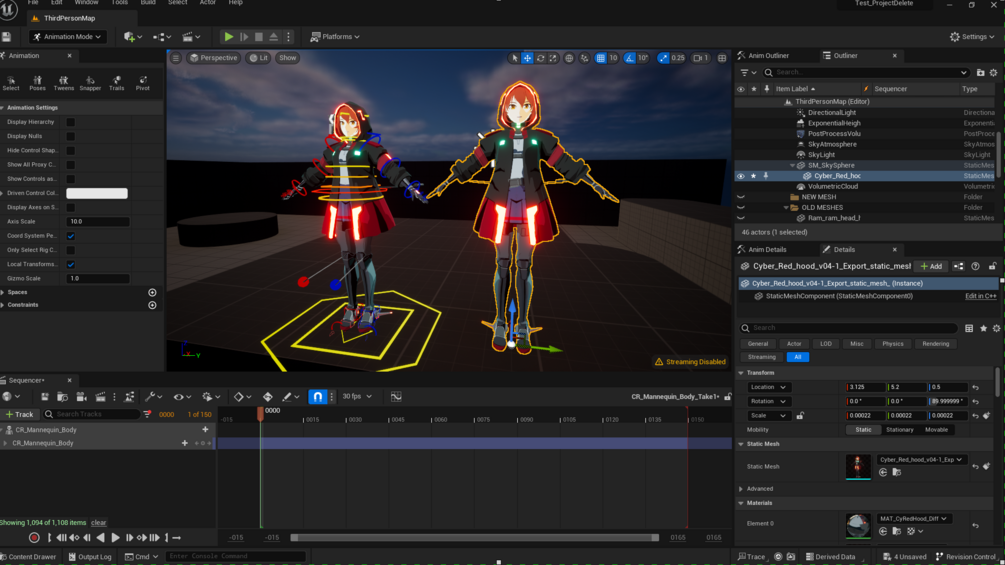Click the Snapper tool icon
This screenshot has width=1005, height=565.
coord(90,82)
